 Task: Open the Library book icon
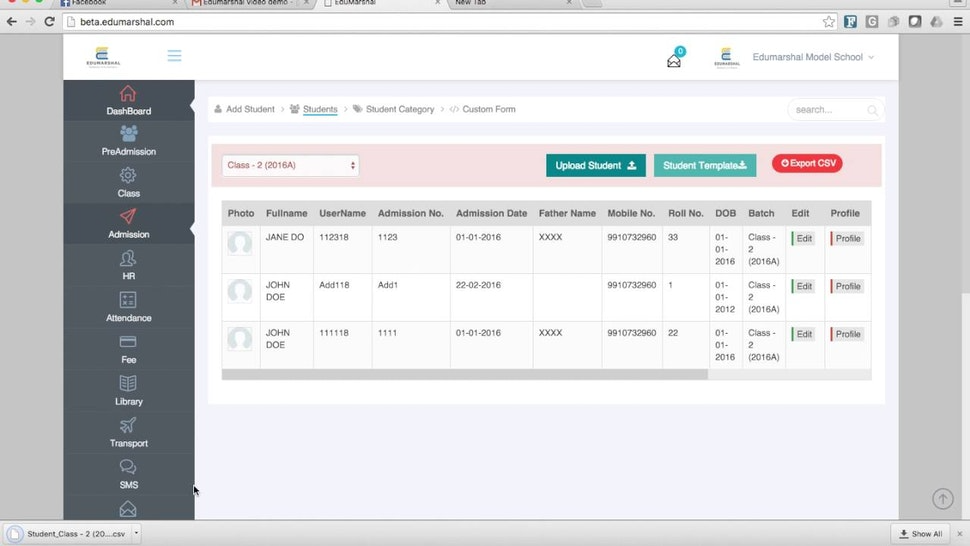click(x=128, y=383)
